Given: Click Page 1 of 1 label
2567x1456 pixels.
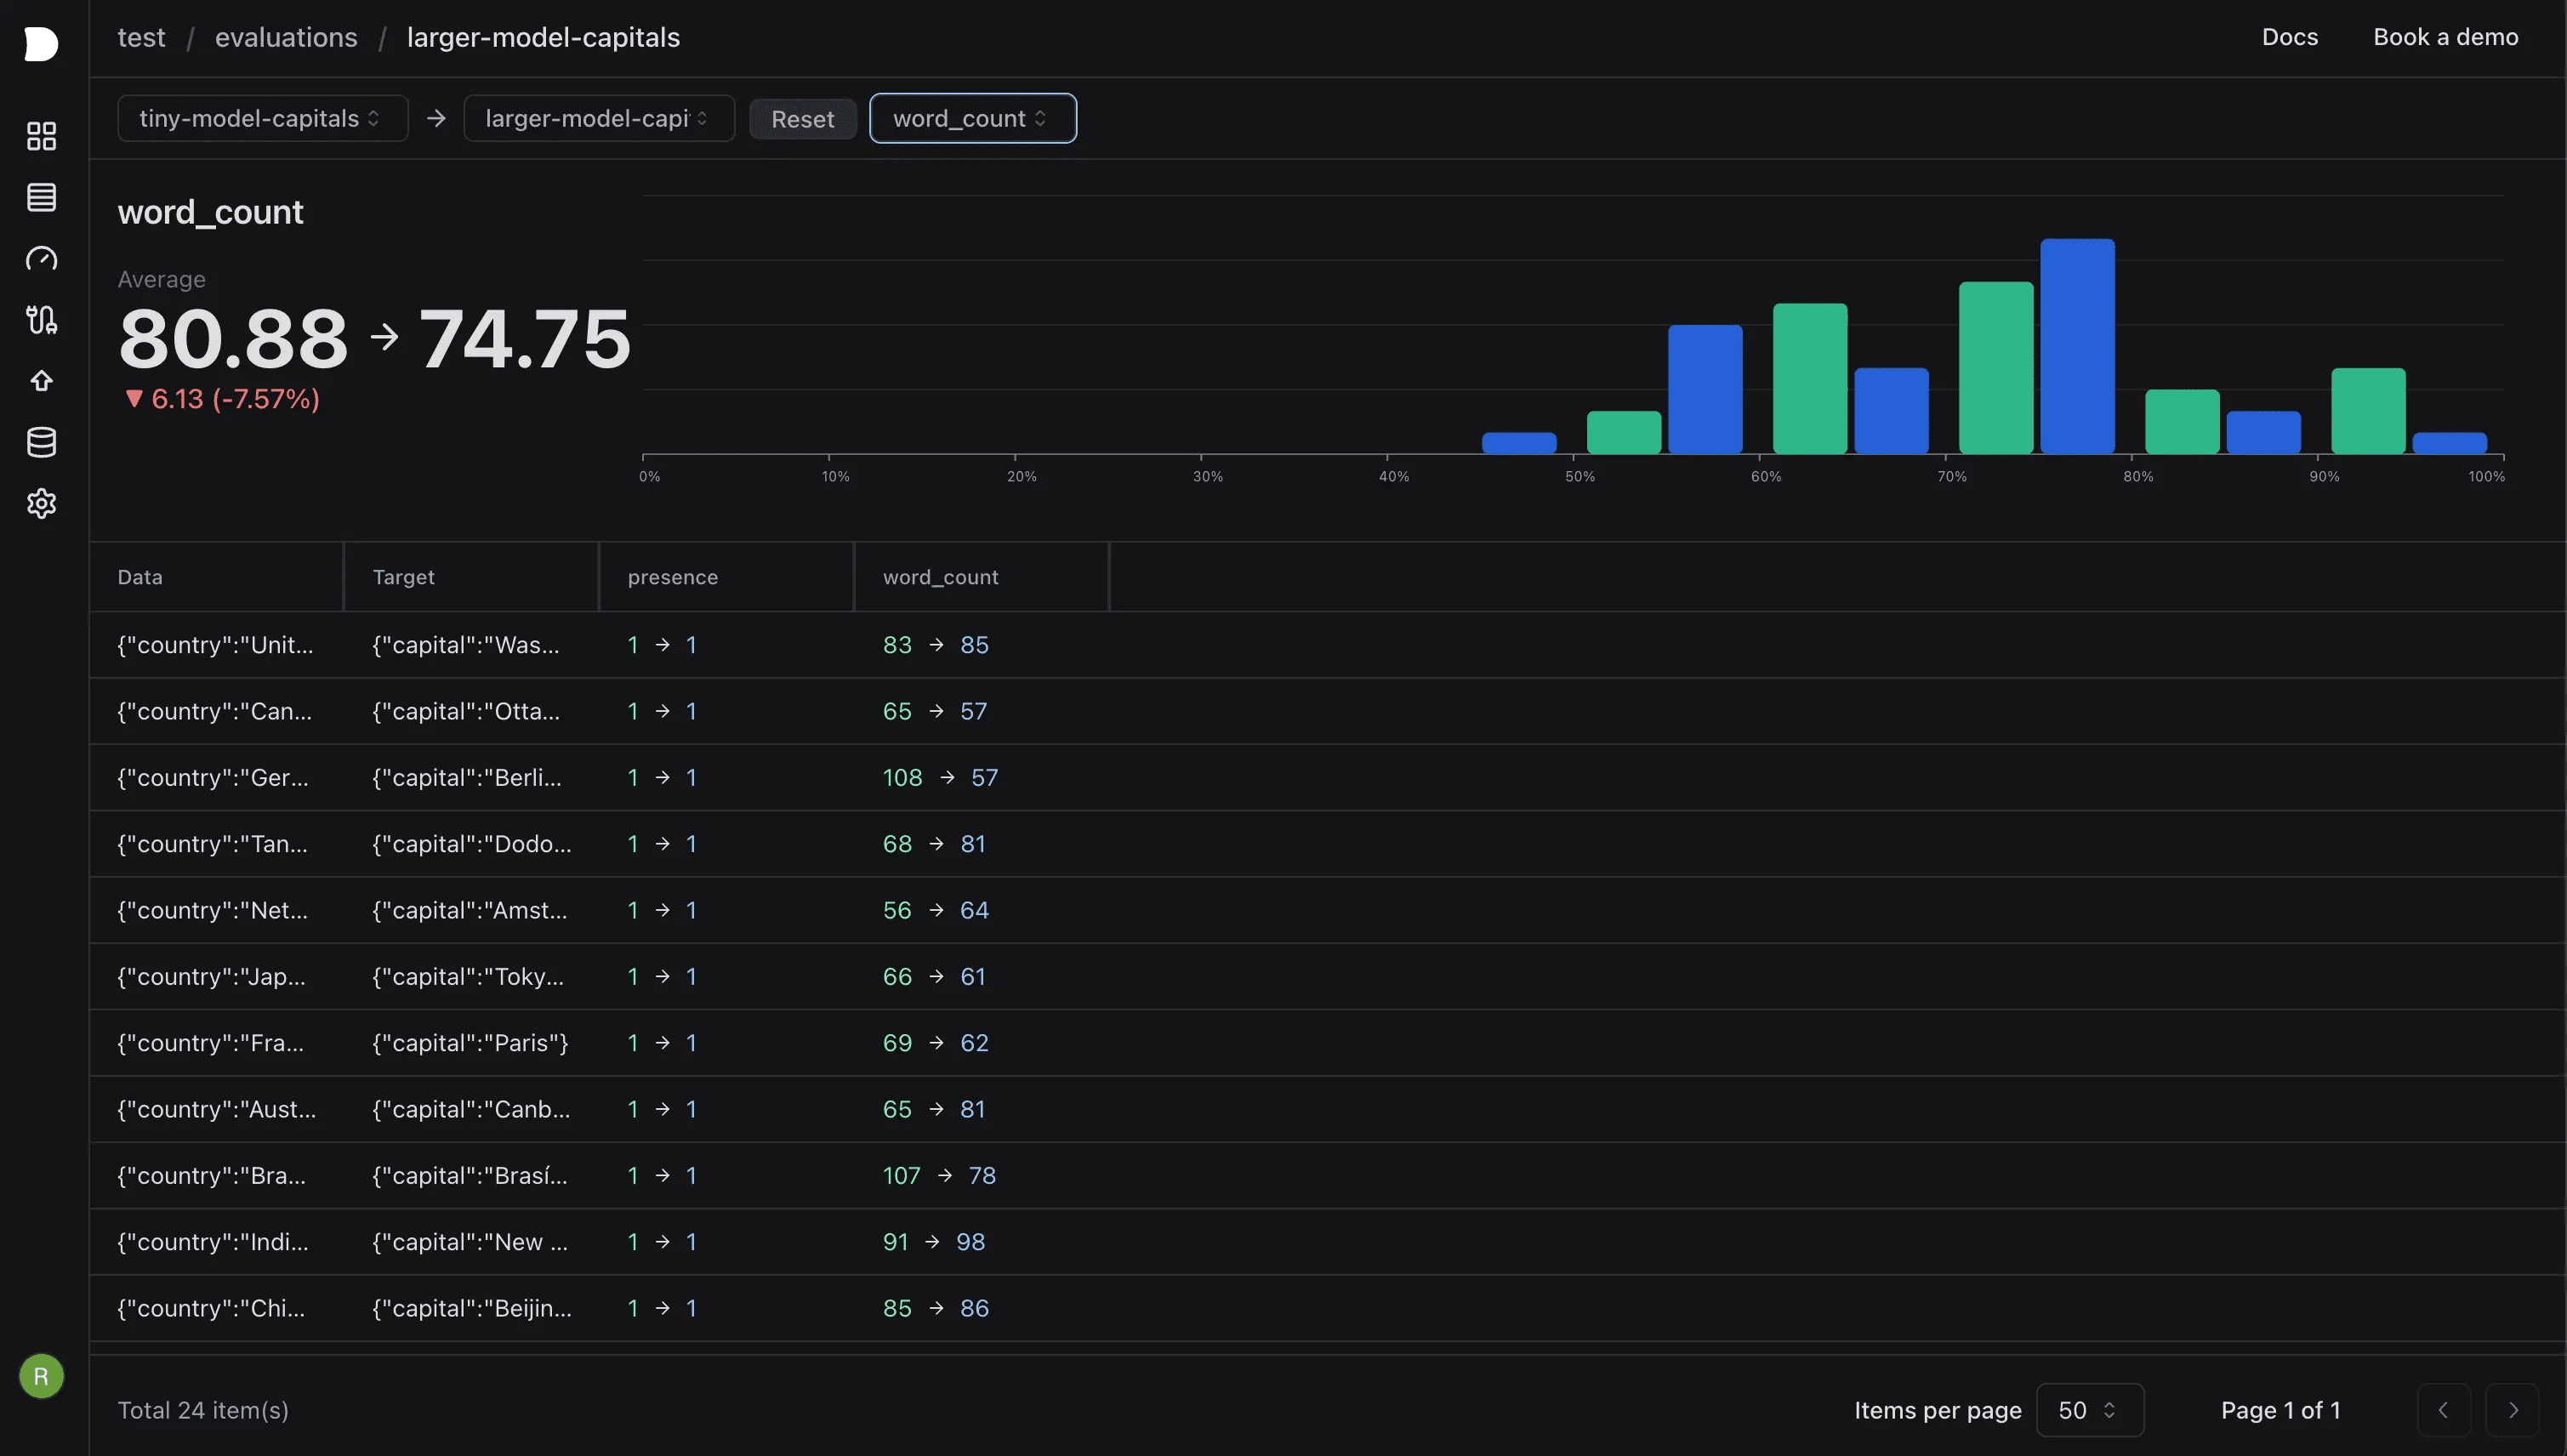Looking at the screenshot, I should [2280, 1410].
